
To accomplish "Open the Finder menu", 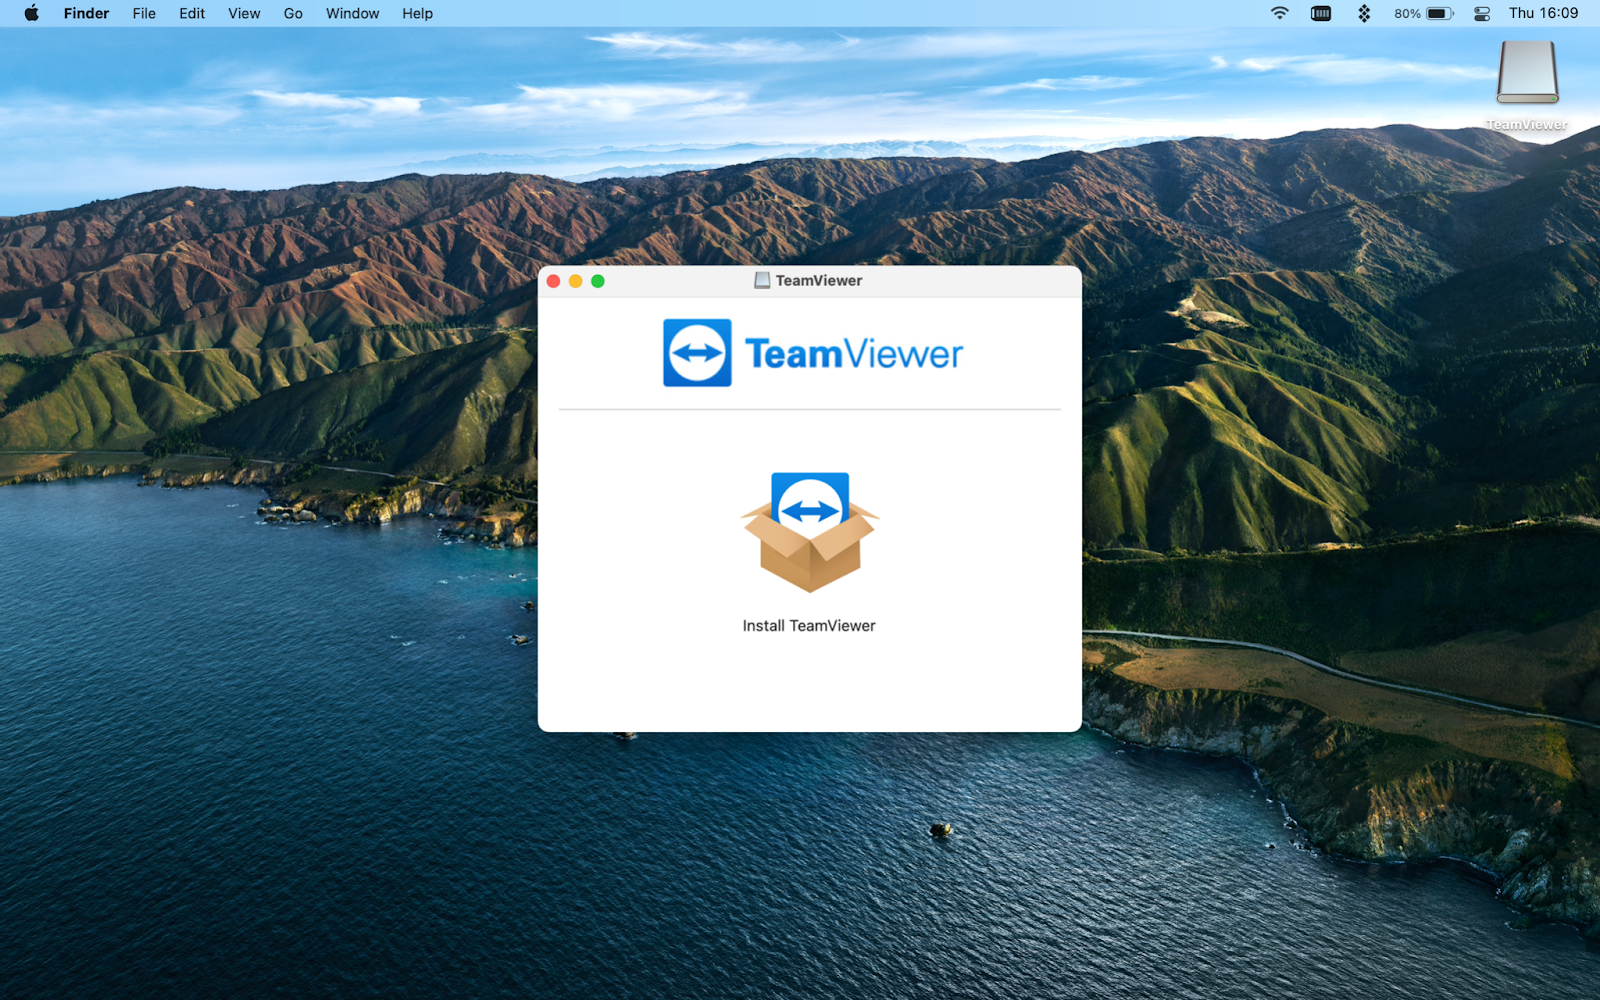I will (86, 13).
